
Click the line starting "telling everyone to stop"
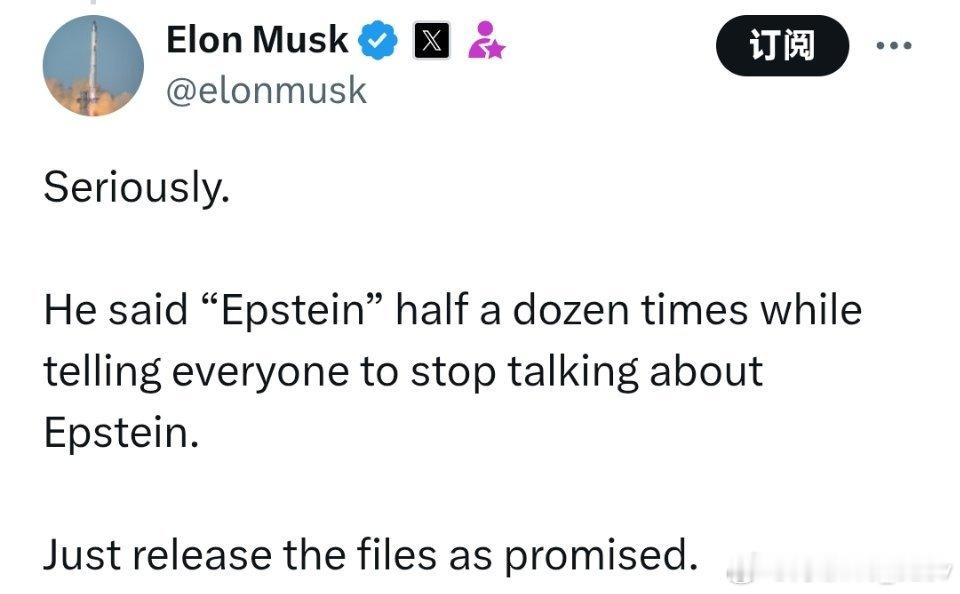403,372
